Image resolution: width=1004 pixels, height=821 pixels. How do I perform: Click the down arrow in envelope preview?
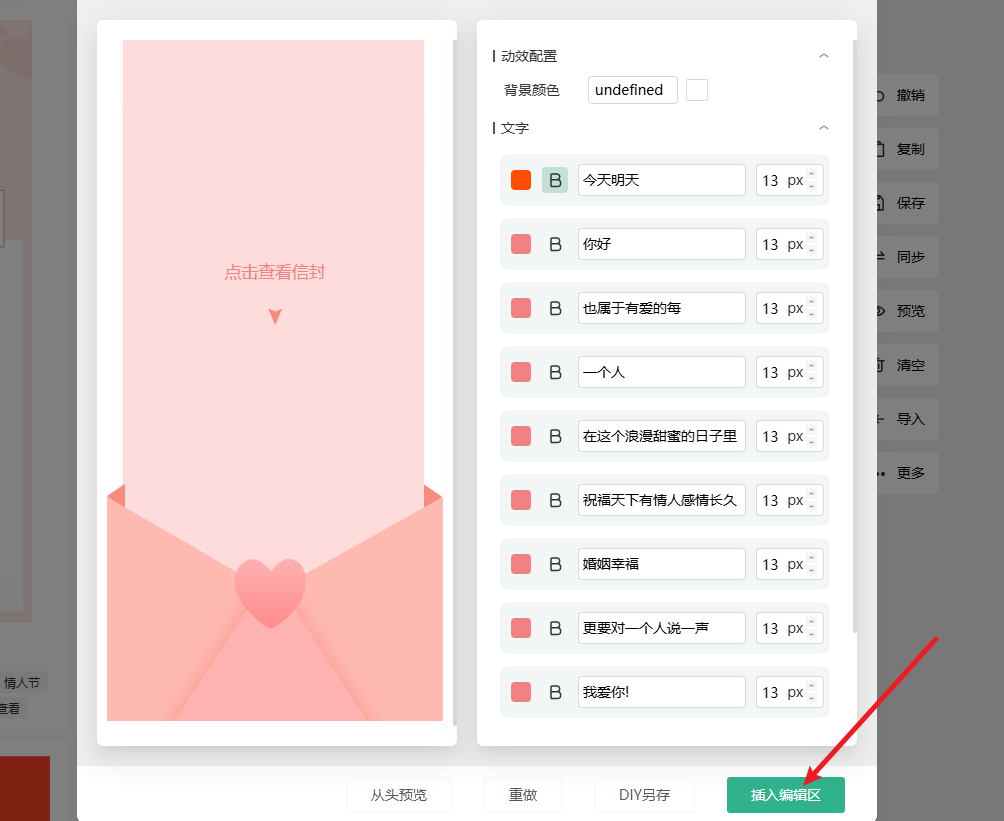275,316
